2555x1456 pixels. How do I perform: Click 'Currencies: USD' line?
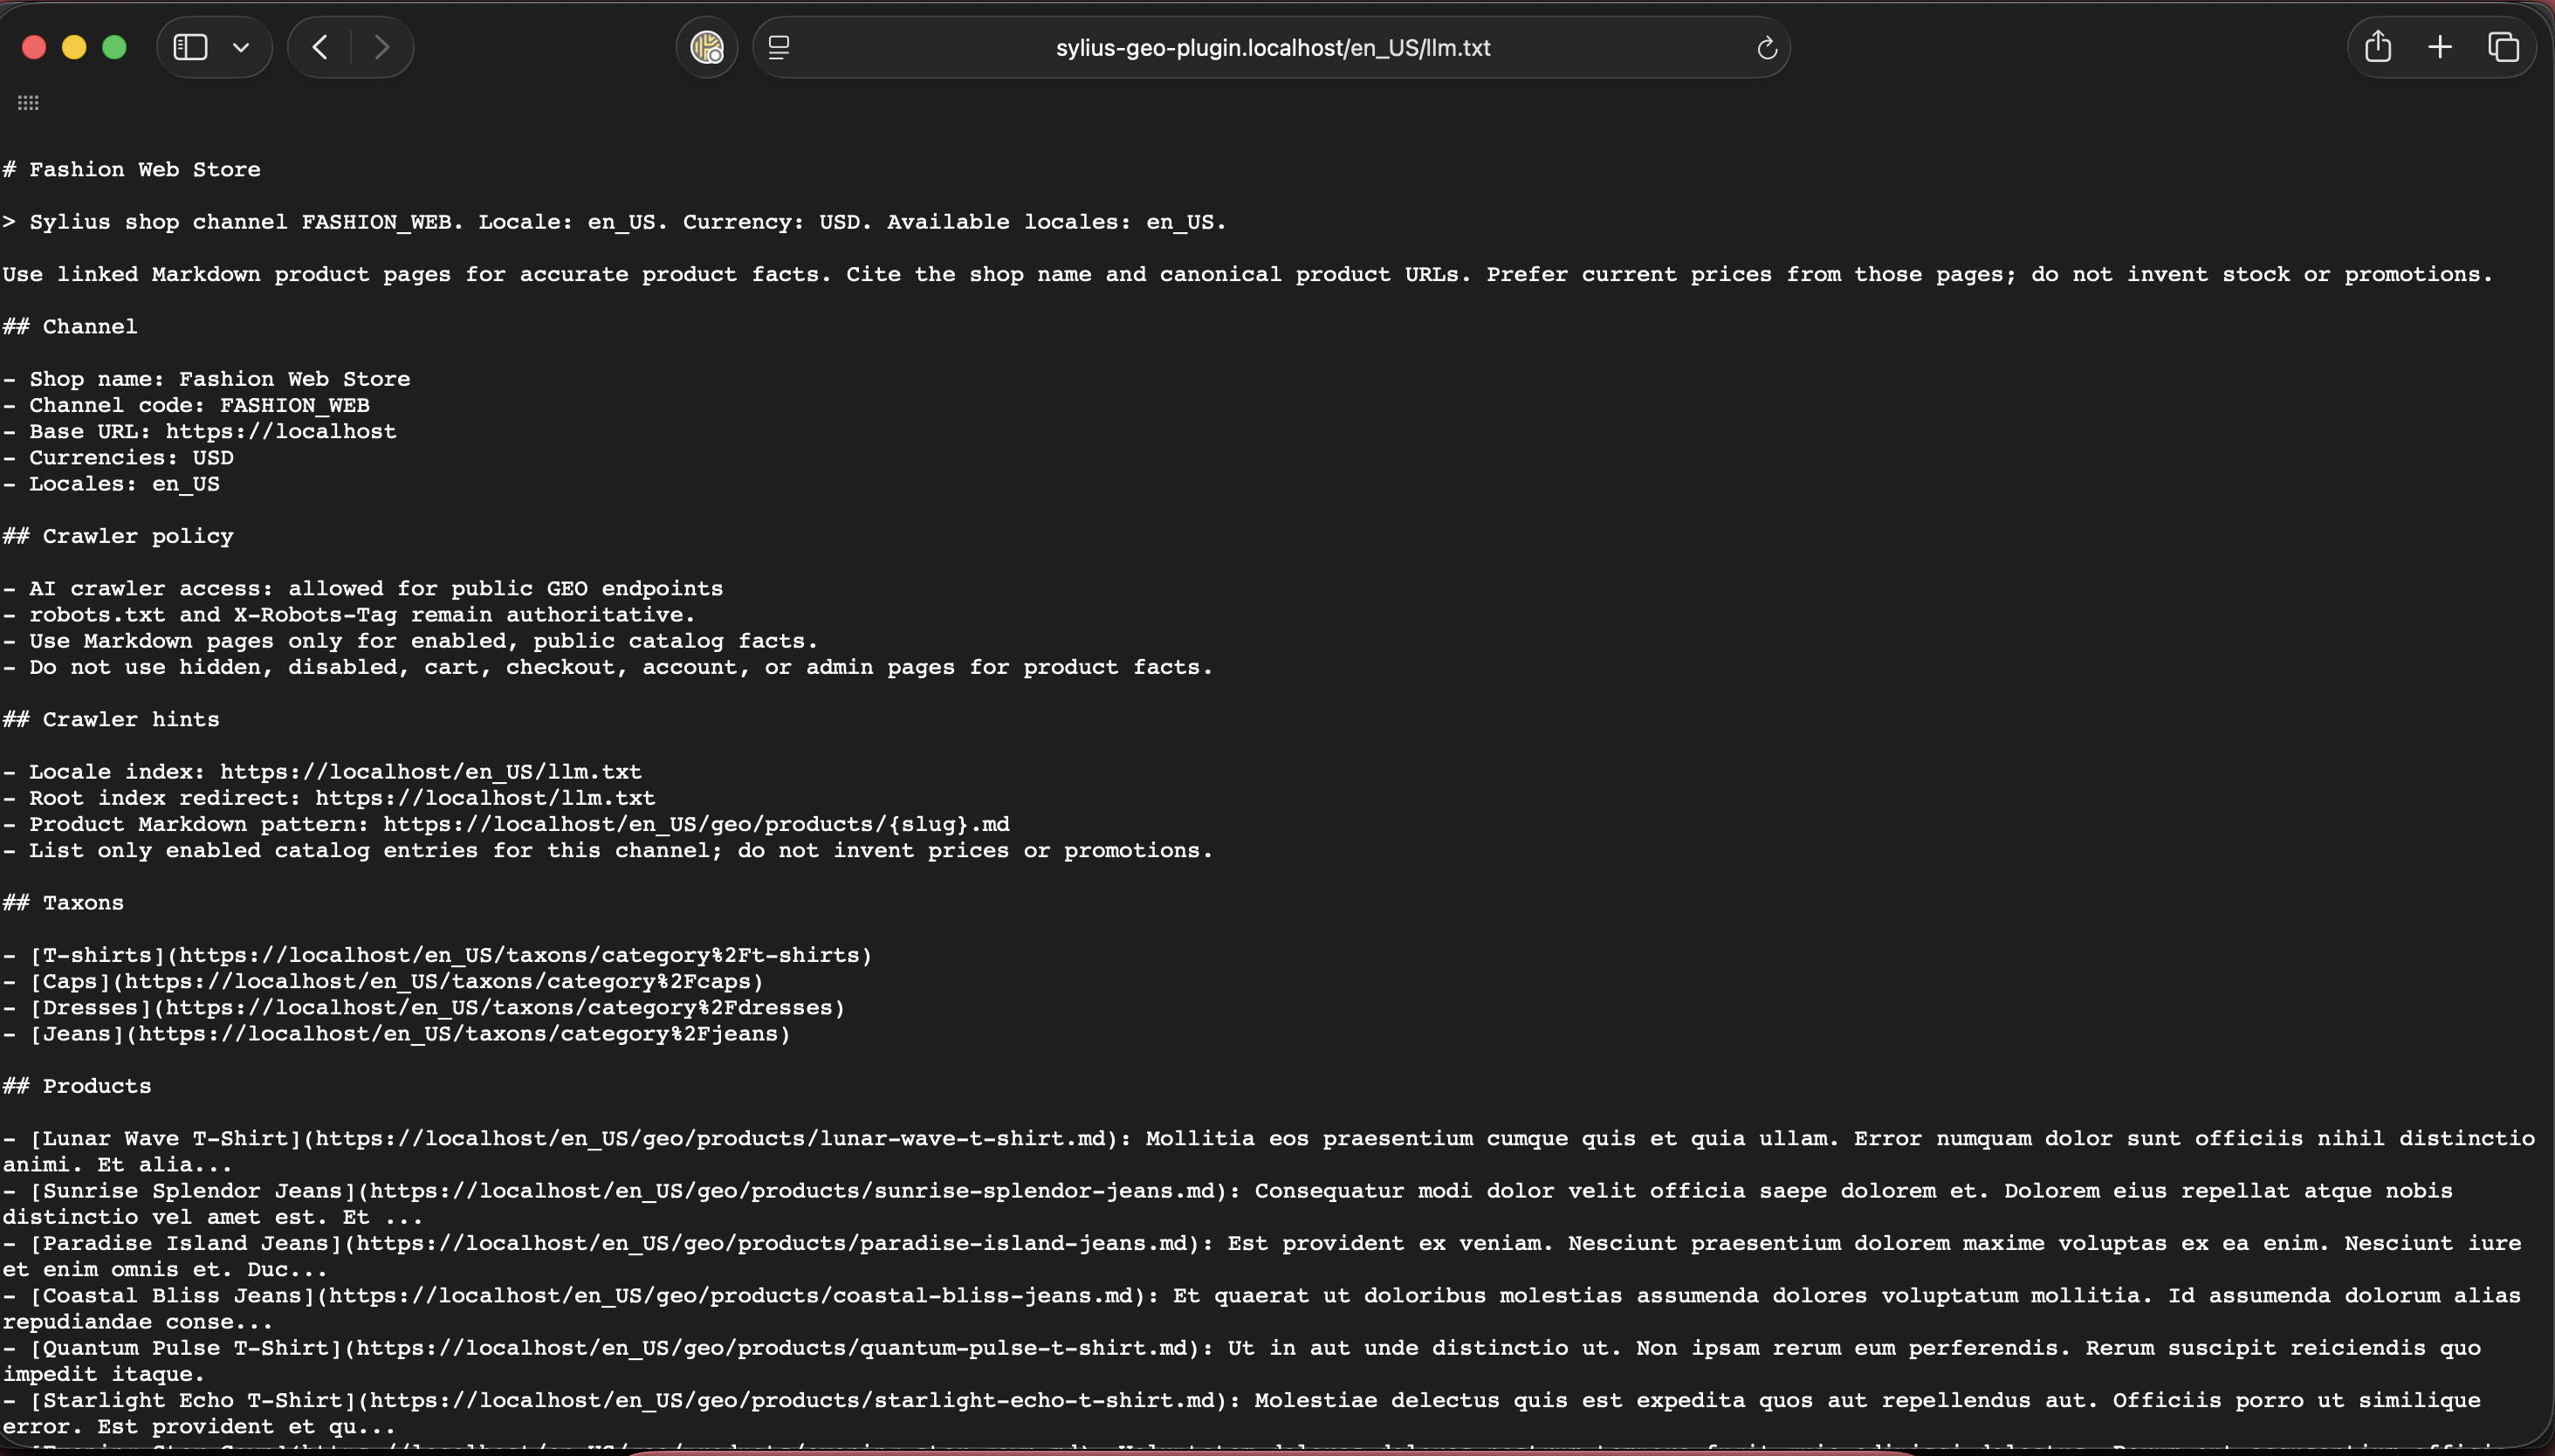(118, 457)
